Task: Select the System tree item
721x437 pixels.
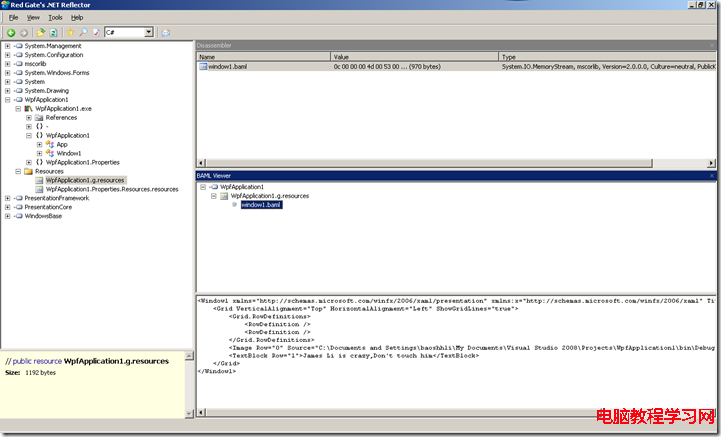Action: (34, 82)
